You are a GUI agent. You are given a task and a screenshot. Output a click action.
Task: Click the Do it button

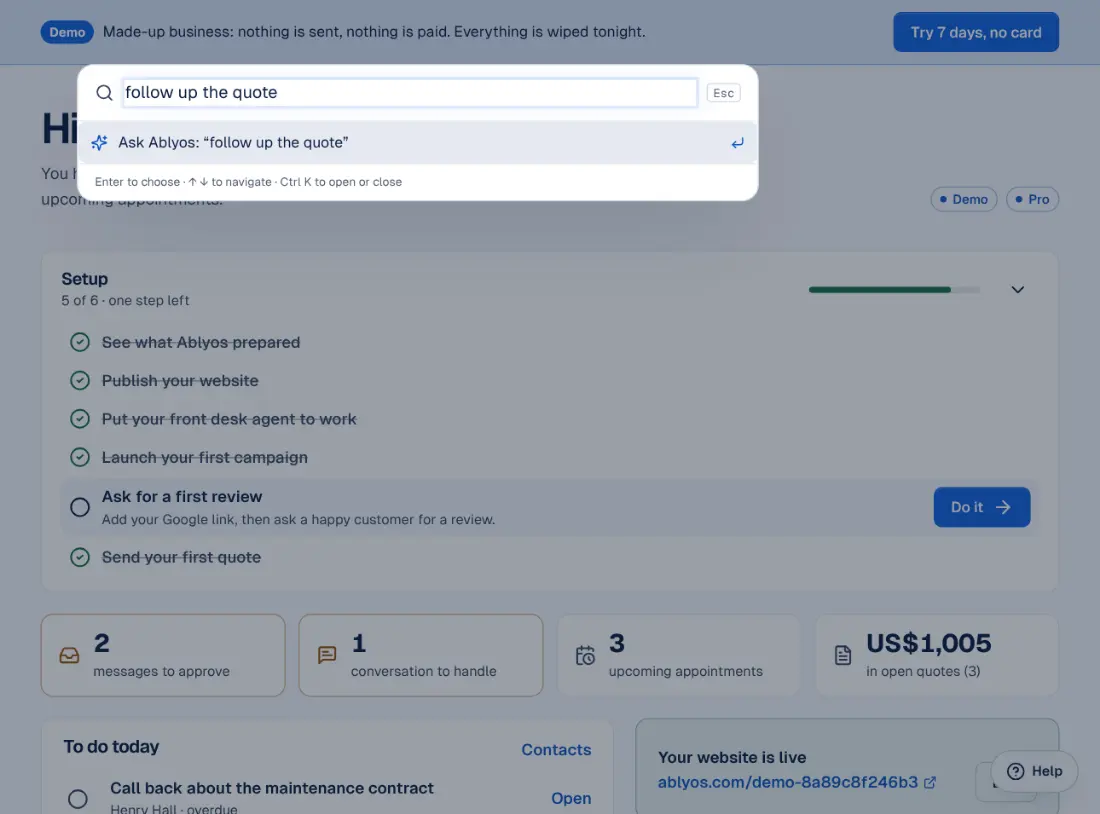coord(981,507)
